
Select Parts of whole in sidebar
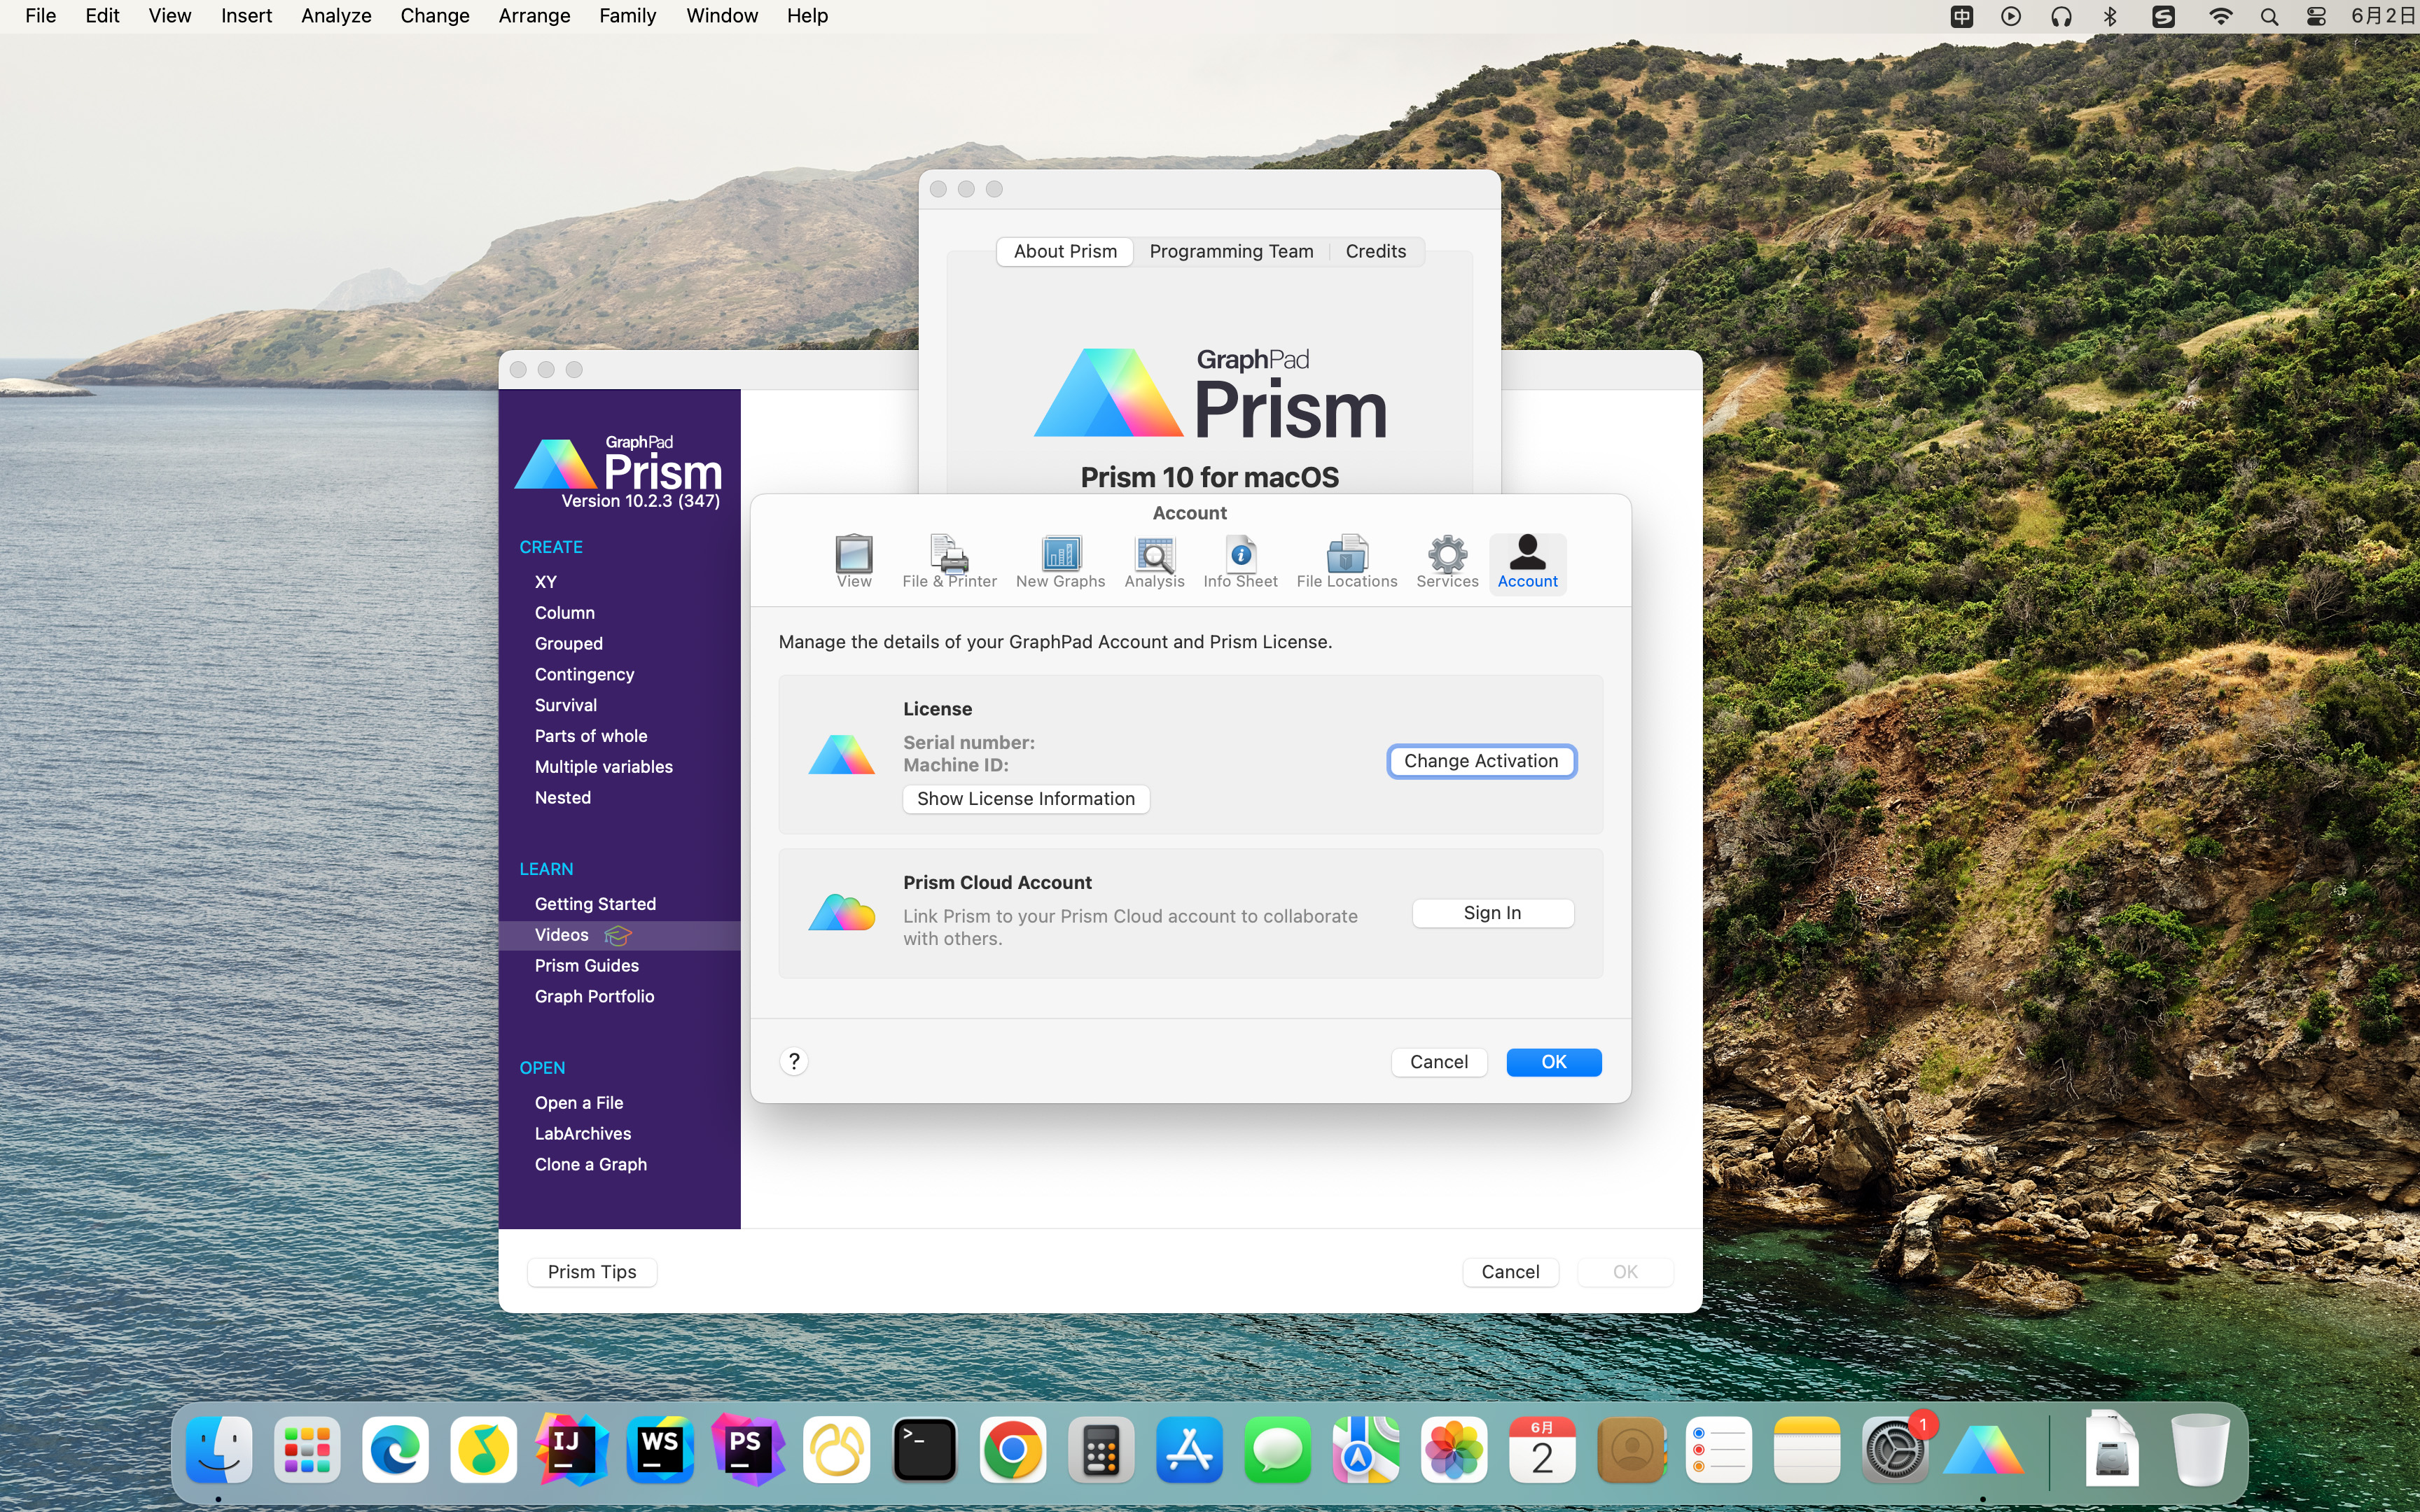[x=590, y=736]
